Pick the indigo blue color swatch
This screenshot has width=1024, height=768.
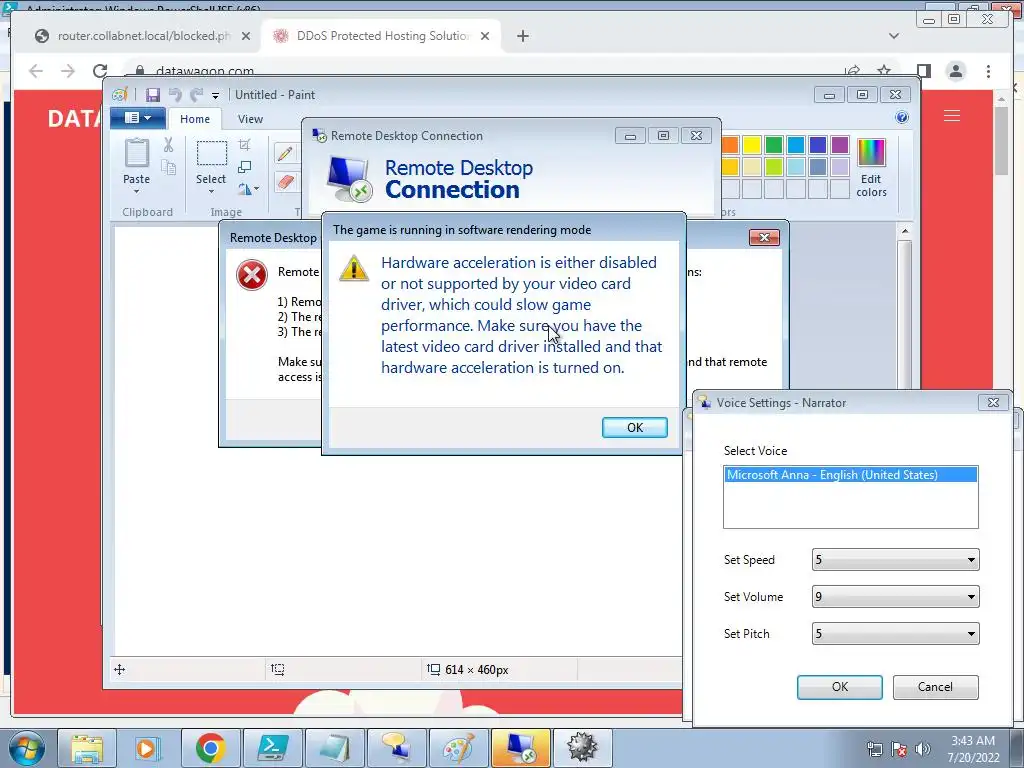point(818,144)
